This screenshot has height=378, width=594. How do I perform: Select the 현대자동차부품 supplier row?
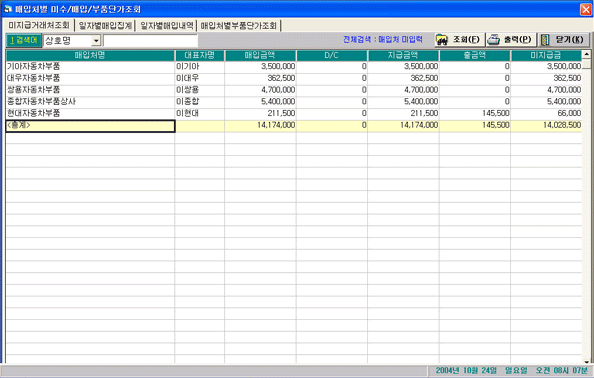pyautogui.click(x=294, y=113)
